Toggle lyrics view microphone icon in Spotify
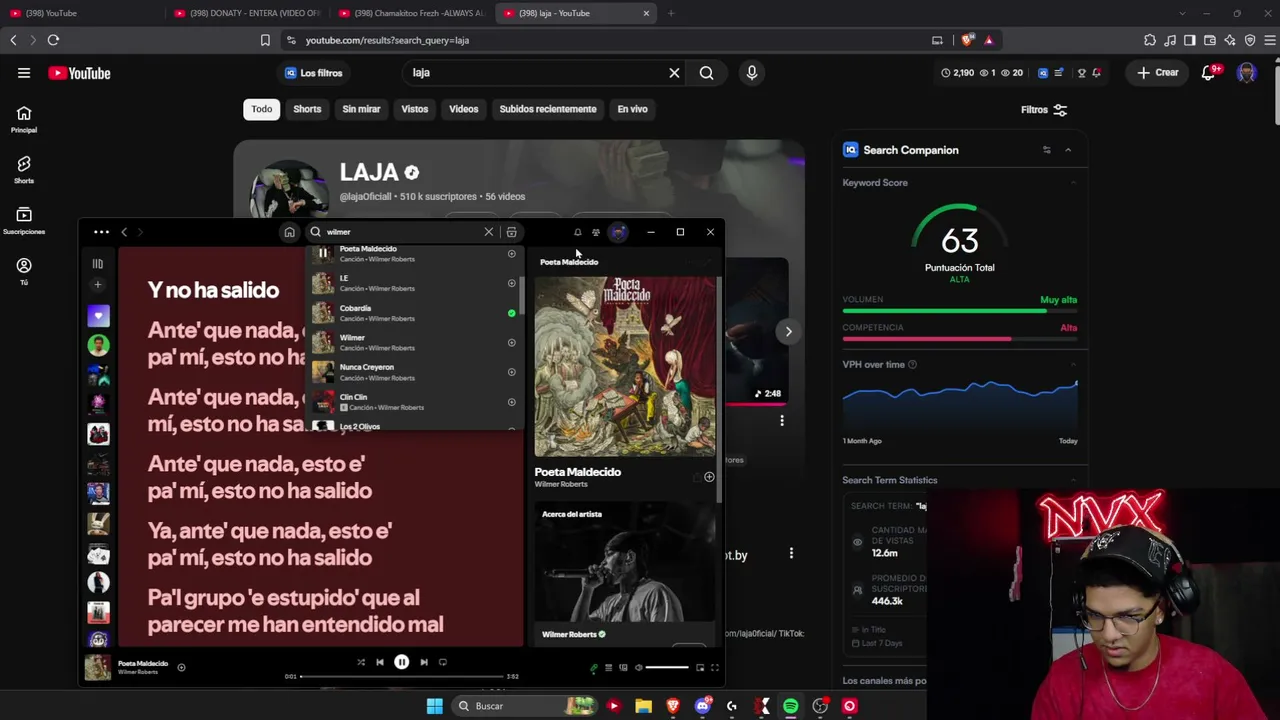1280x720 pixels. point(593,667)
